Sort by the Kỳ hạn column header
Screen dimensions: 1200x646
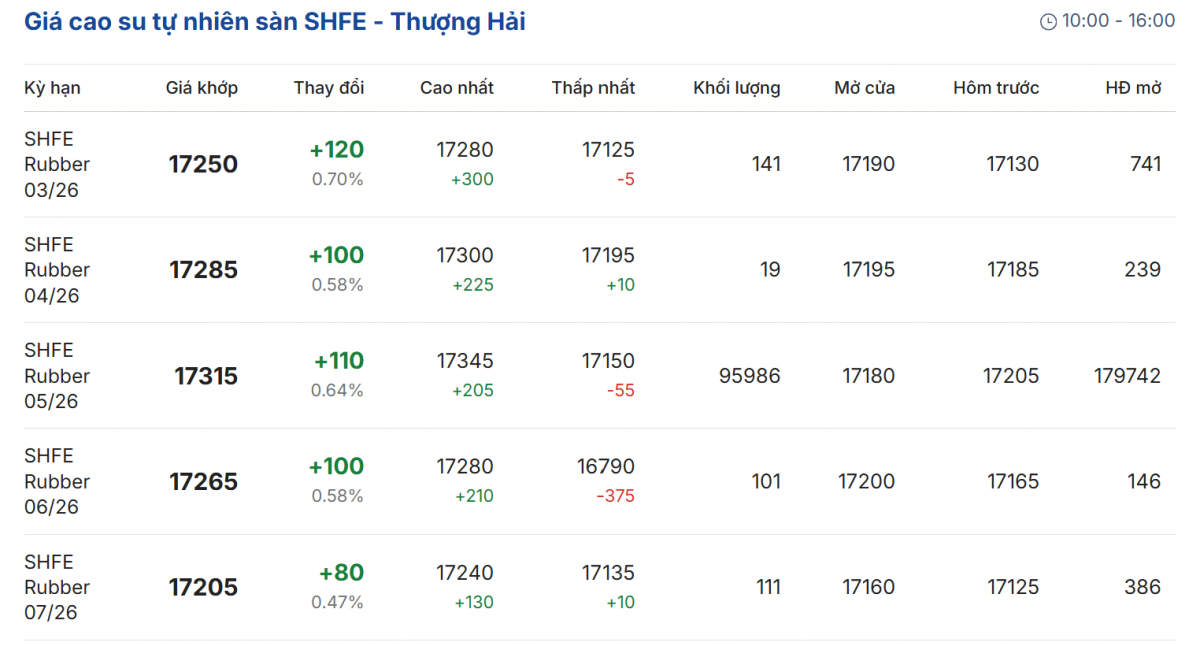coord(52,88)
